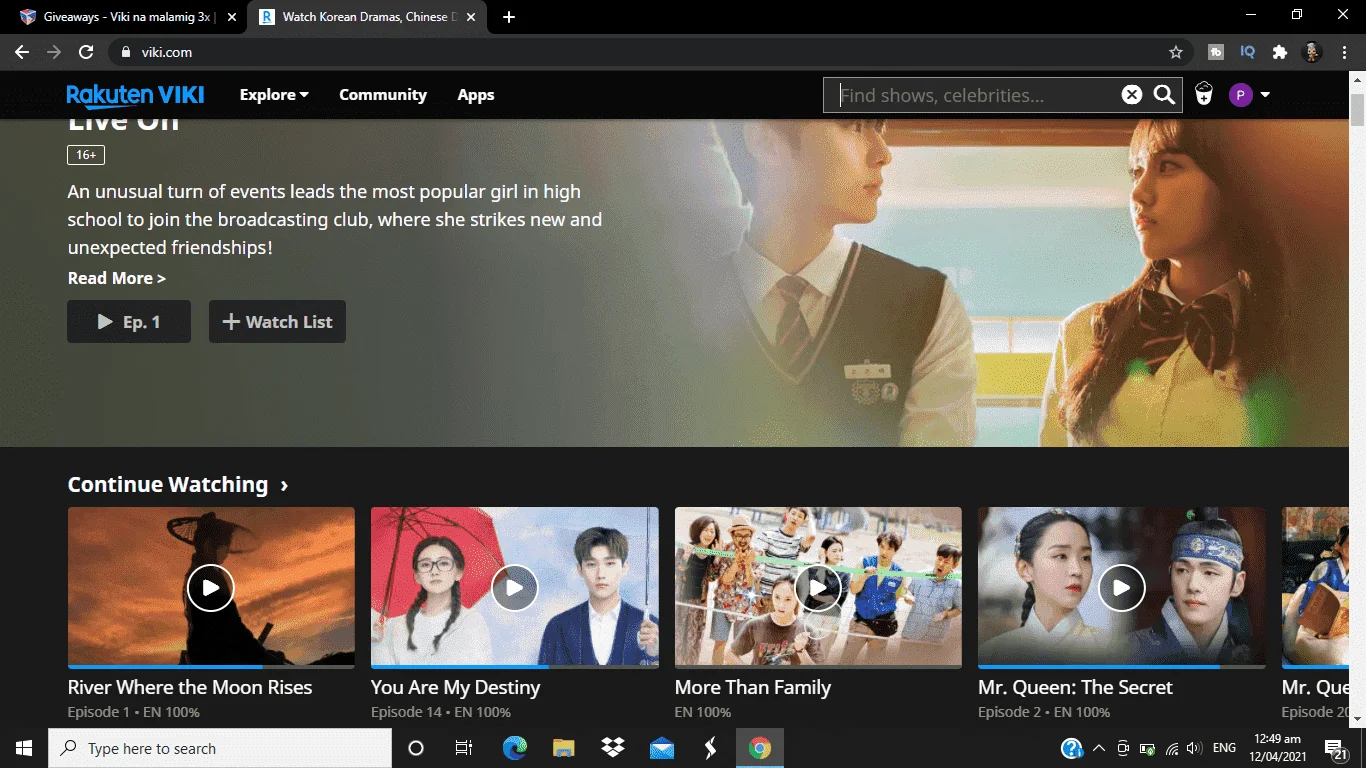The width and height of the screenshot is (1366, 768).
Task: Open the Community menu
Action: [383, 95]
